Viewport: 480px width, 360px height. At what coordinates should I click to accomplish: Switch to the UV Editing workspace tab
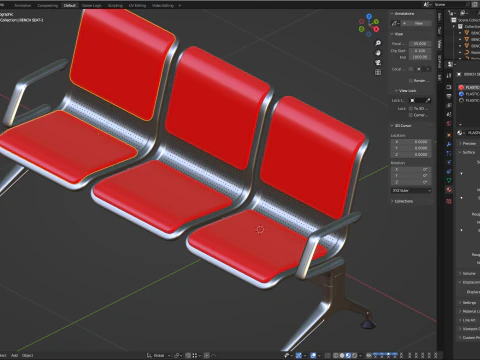click(x=137, y=5)
